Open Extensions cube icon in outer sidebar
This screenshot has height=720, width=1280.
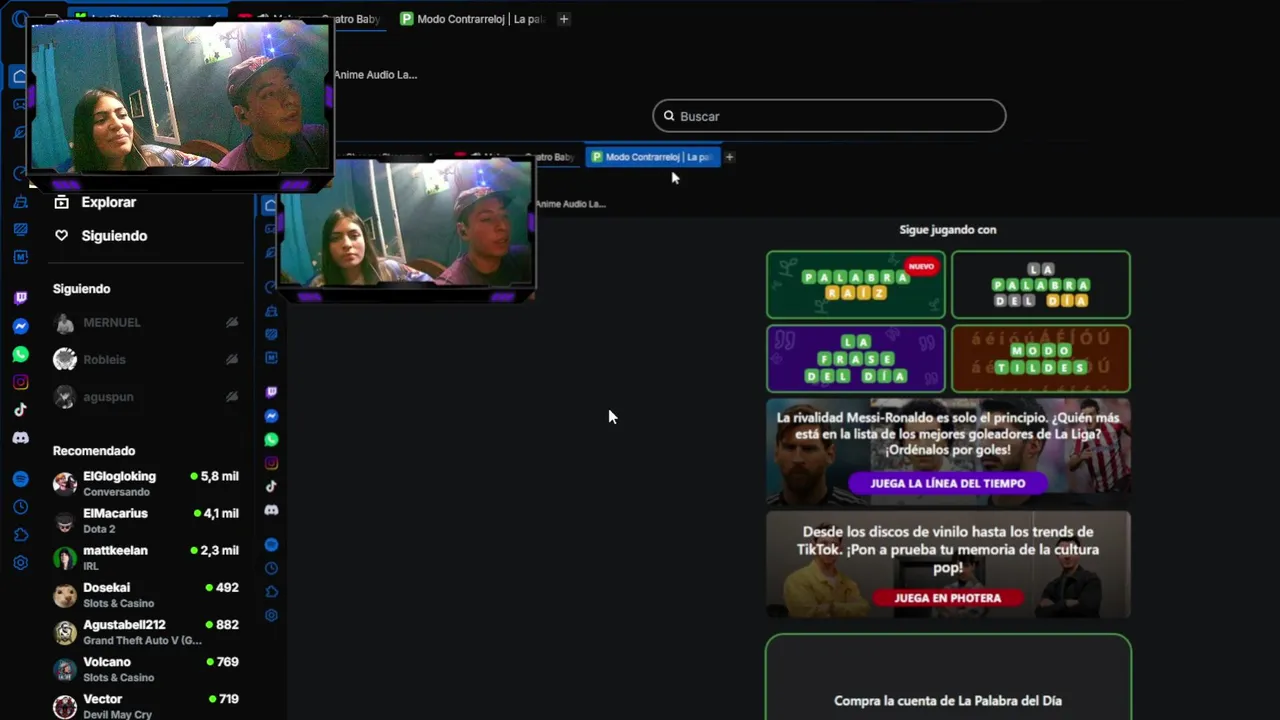(x=20, y=535)
